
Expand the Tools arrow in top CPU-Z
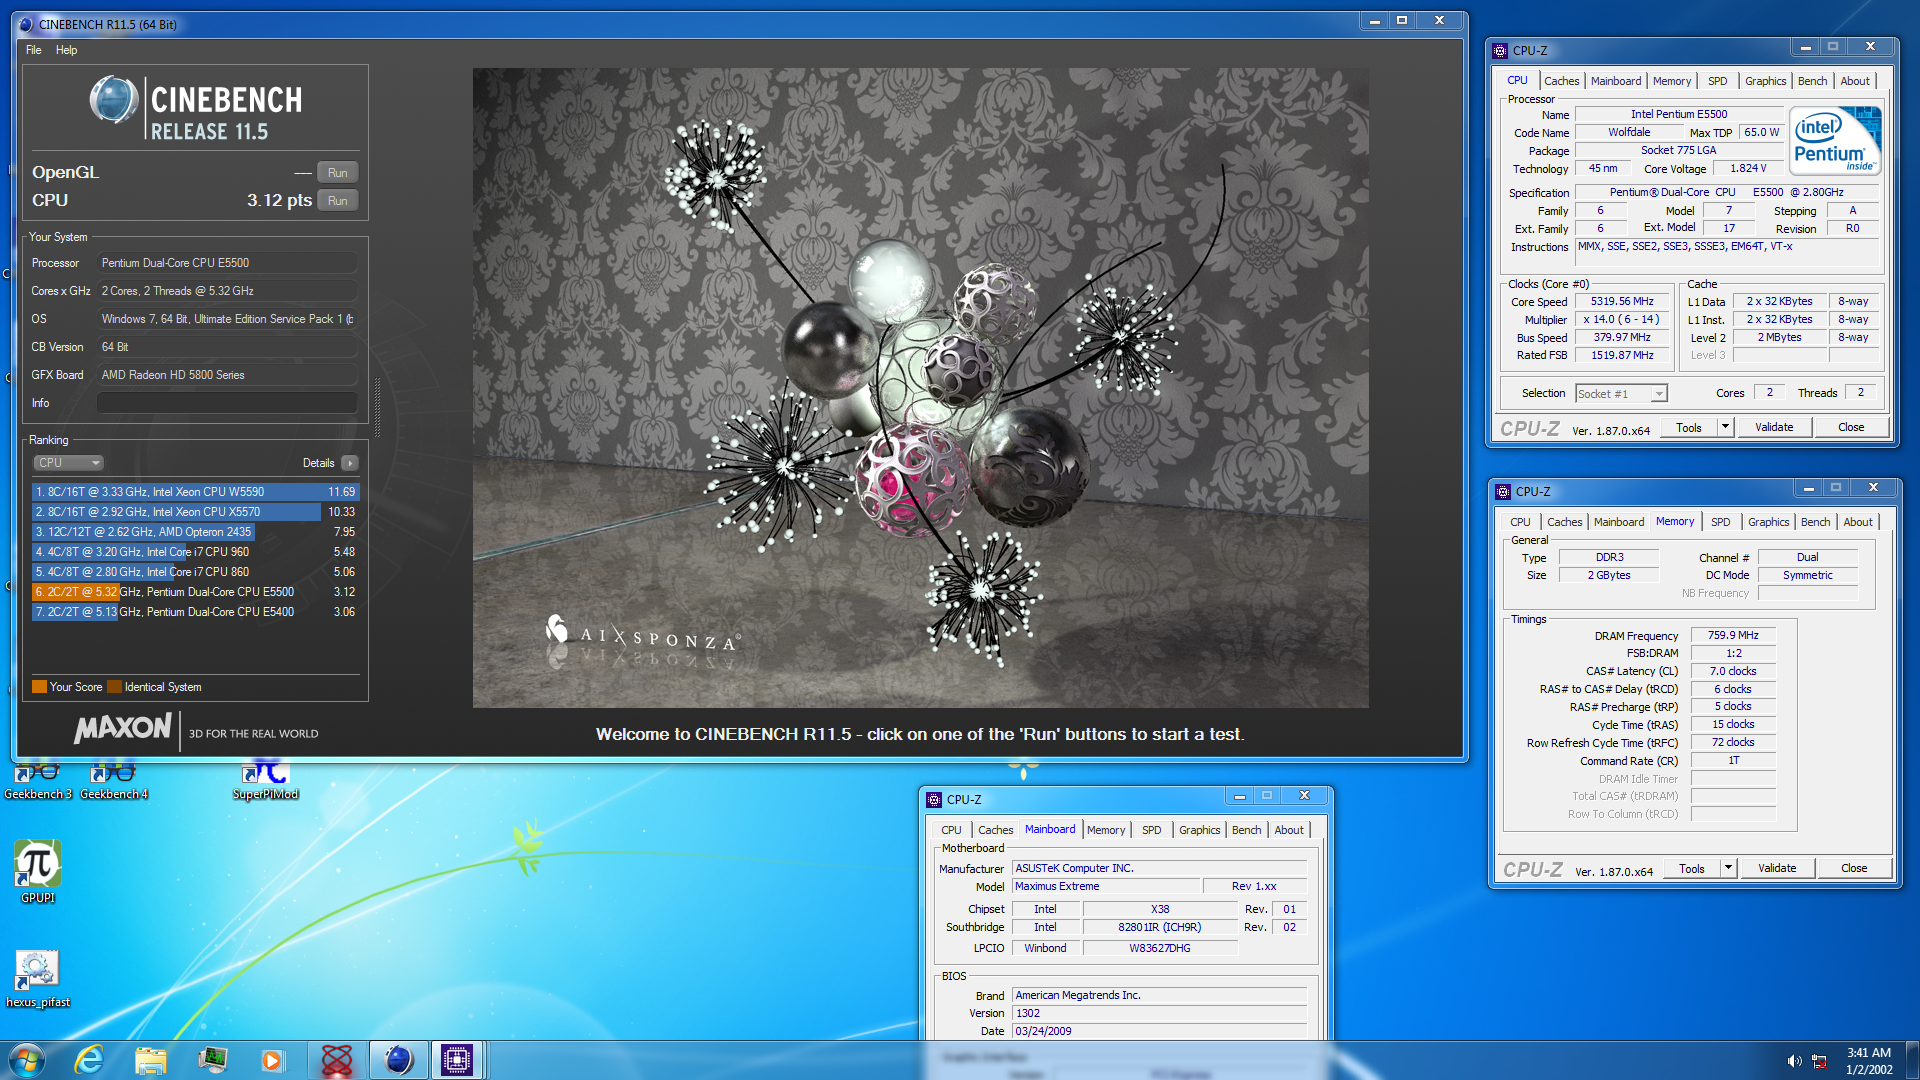coord(1725,427)
